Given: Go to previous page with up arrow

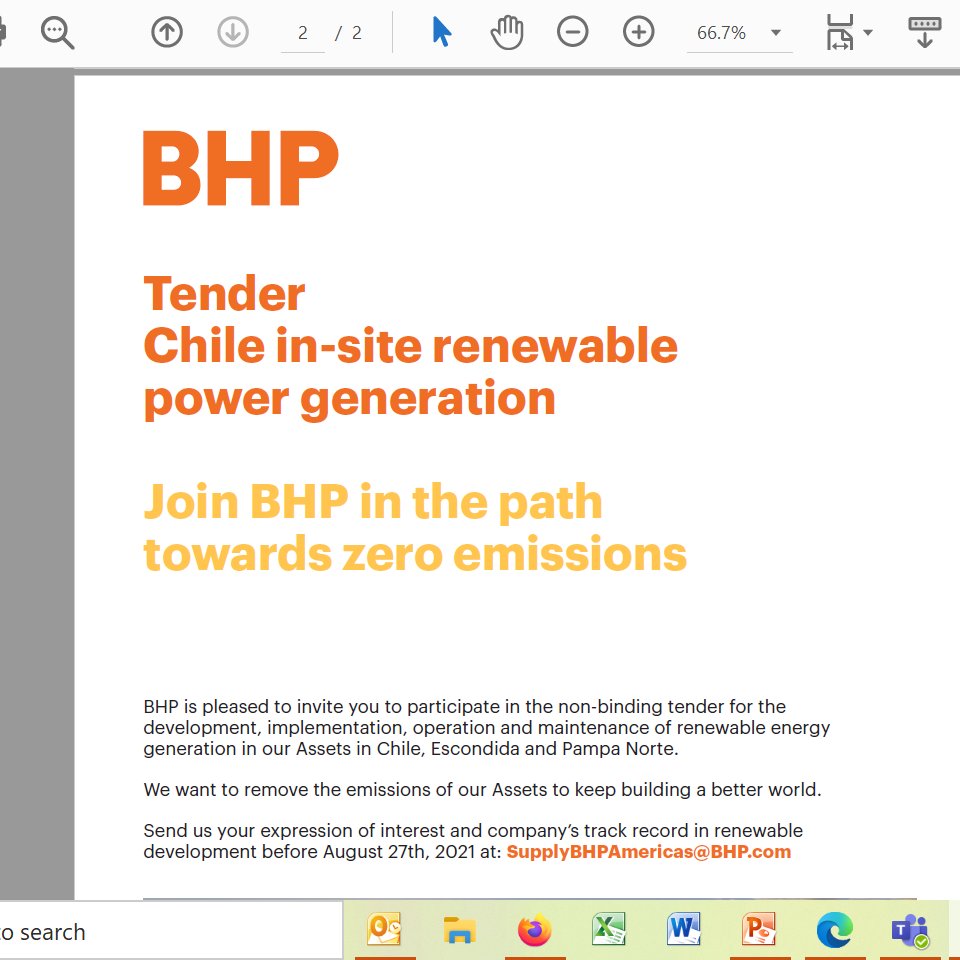Looking at the screenshot, I should 167,32.
